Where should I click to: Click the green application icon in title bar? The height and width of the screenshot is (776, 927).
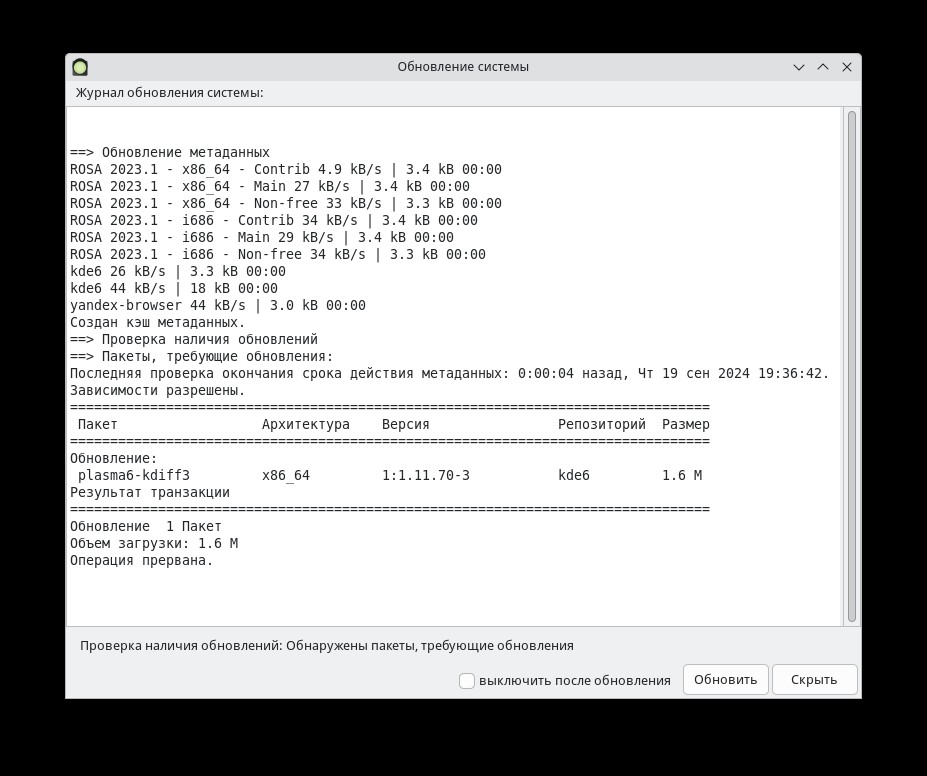pos(80,67)
